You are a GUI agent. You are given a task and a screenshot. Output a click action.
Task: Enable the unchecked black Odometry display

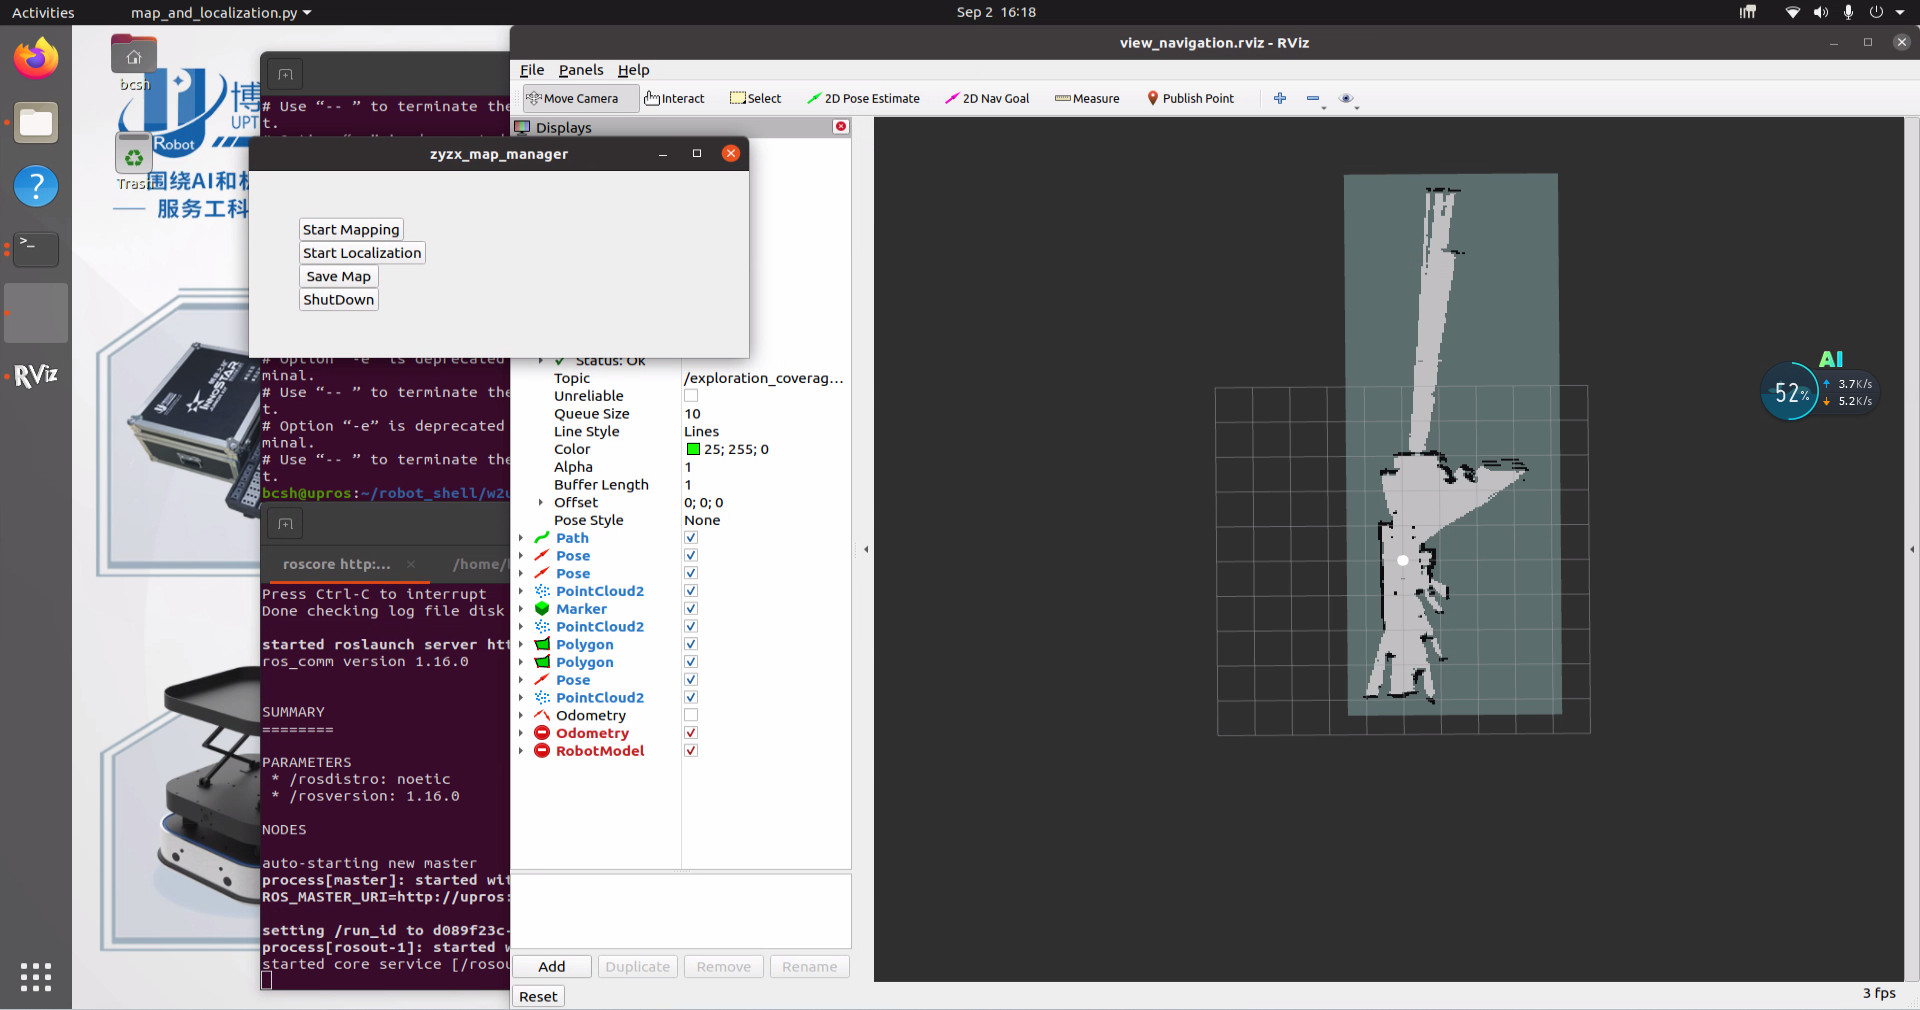coord(691,715)
